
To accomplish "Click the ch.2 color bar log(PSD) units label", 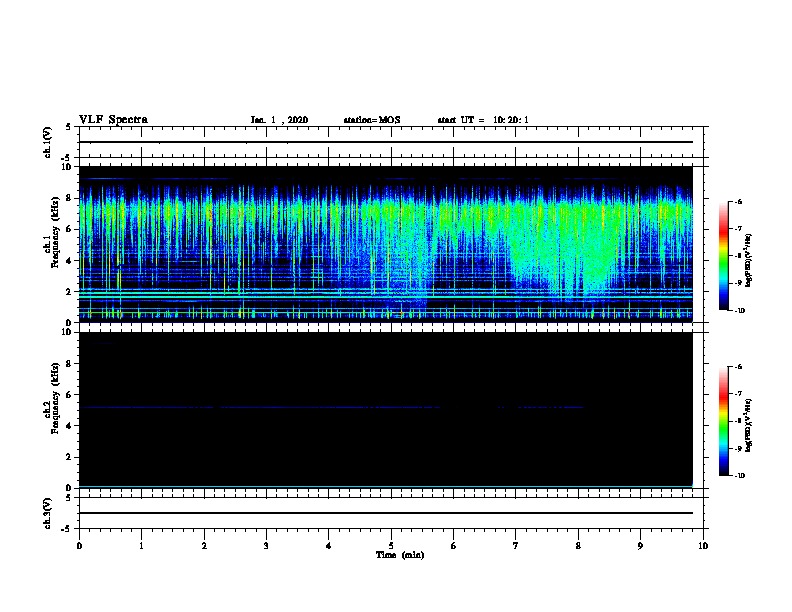I will (x=749, y=425).
